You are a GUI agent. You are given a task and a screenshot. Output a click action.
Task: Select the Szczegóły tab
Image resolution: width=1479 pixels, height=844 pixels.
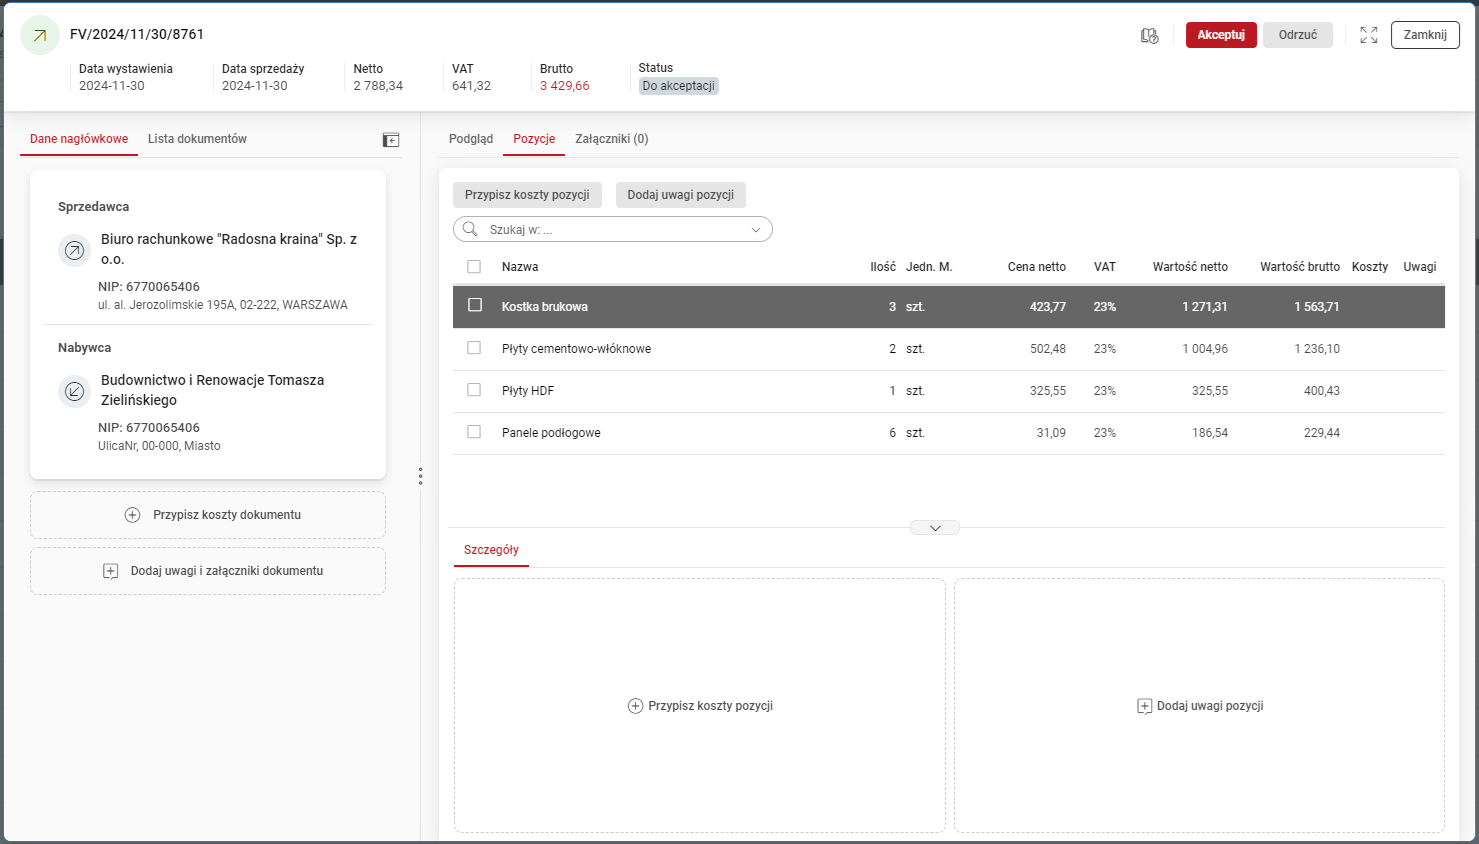click(x=491, y=550)
